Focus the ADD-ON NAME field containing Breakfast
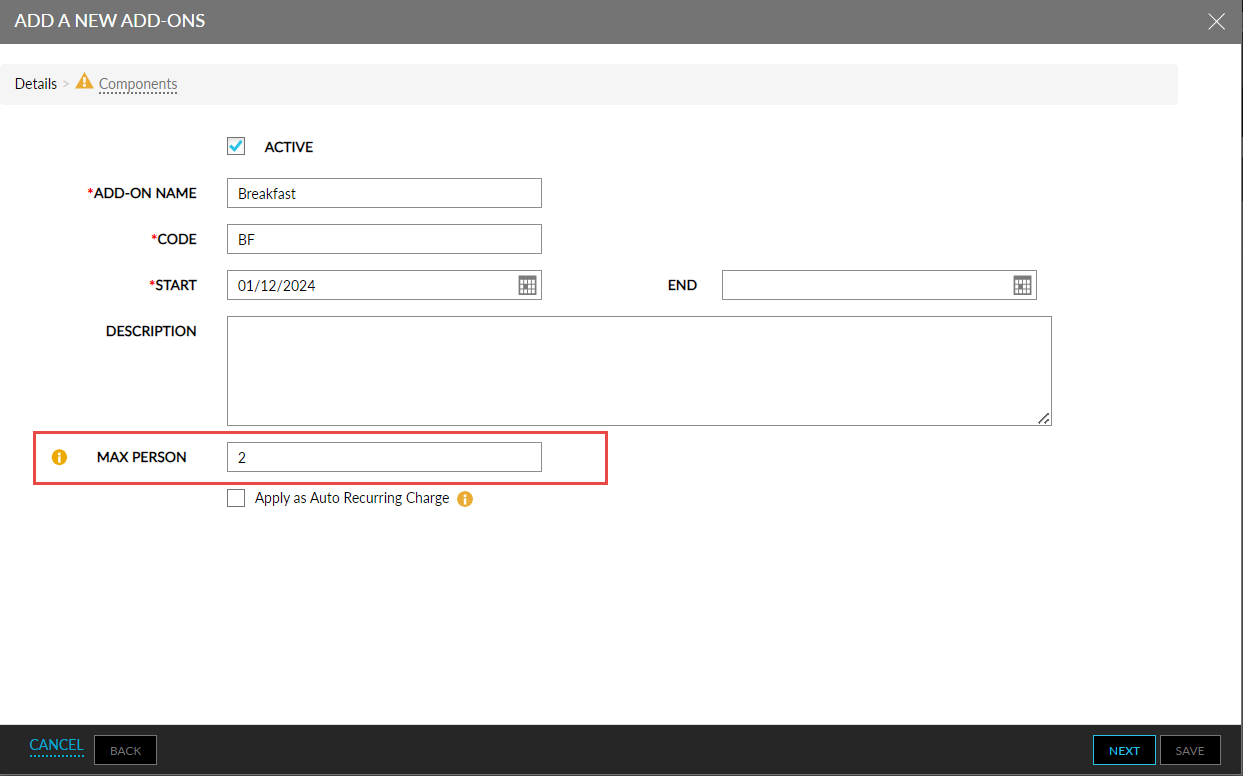This screenshot has width=1243, height=776. [x=384, y=193]
